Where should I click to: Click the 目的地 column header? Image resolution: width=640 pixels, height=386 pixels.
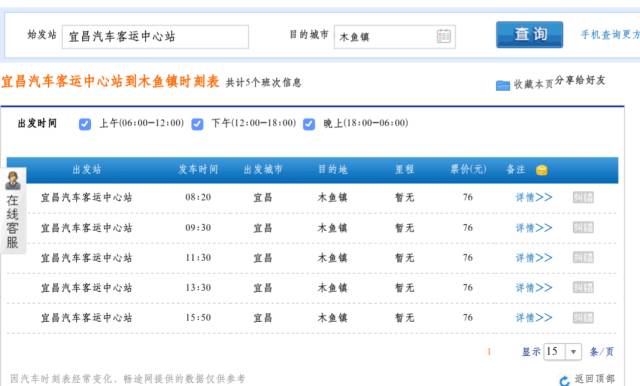click(333, 169)
